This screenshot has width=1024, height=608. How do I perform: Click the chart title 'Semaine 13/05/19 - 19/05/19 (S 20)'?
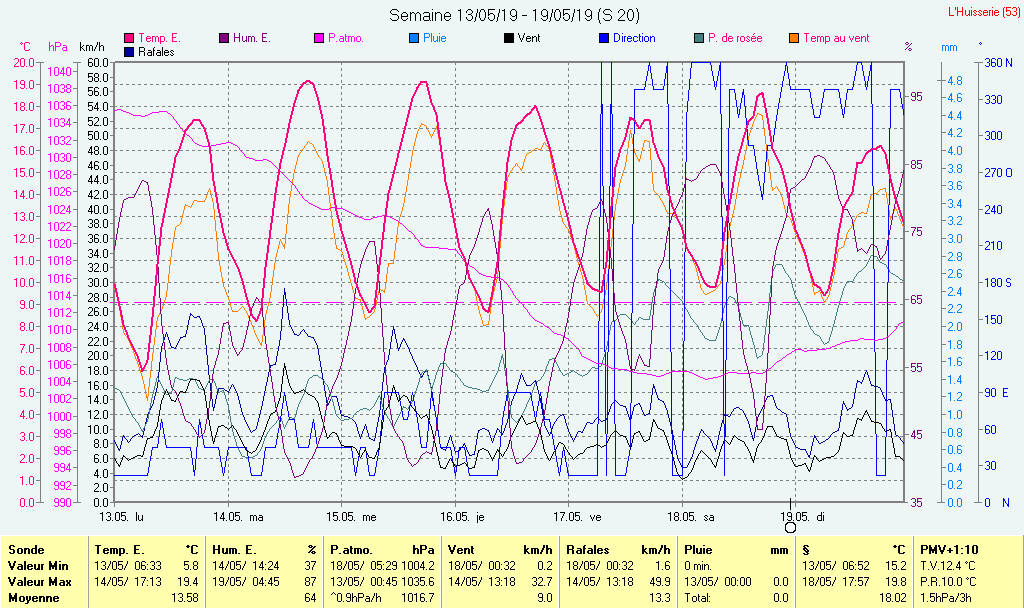(515, 15)
